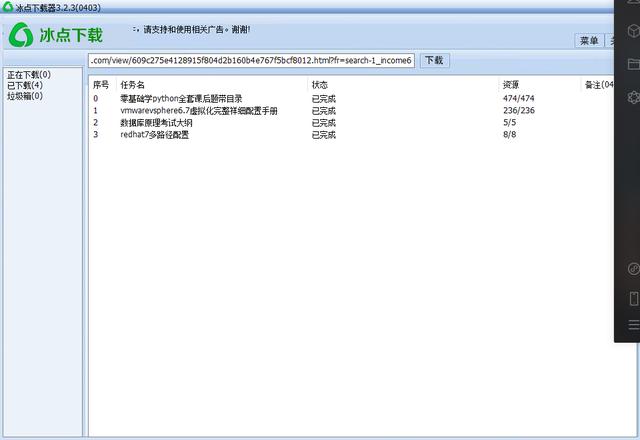Select task redhat7多路径配置
Image resolution: width=640 pixels, height=440 pixels.
(155, 135)
